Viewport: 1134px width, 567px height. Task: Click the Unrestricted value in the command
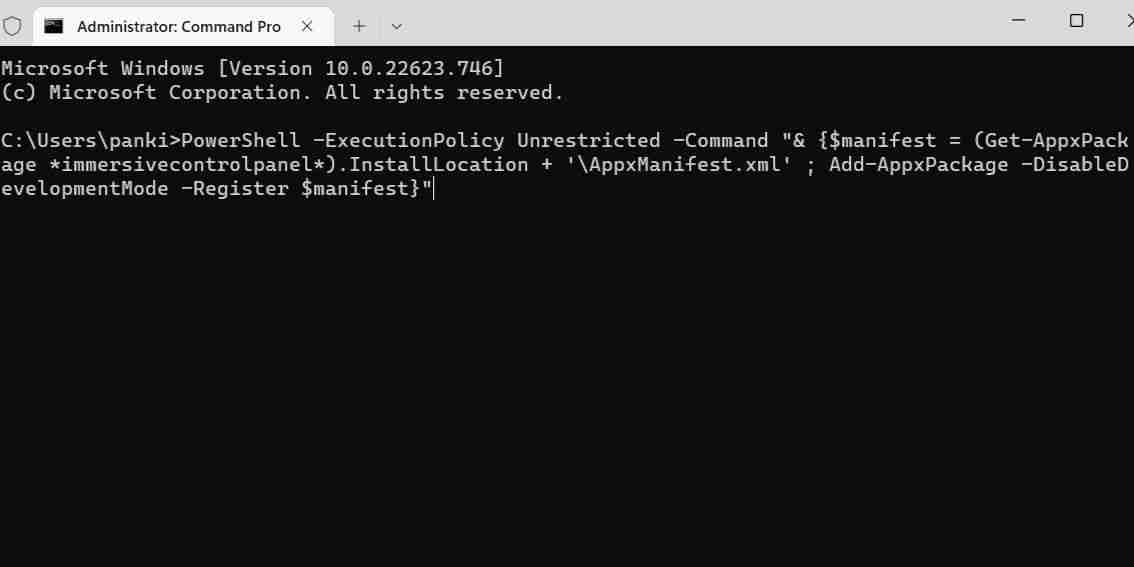pyautogui.click(x=588, y=140)
